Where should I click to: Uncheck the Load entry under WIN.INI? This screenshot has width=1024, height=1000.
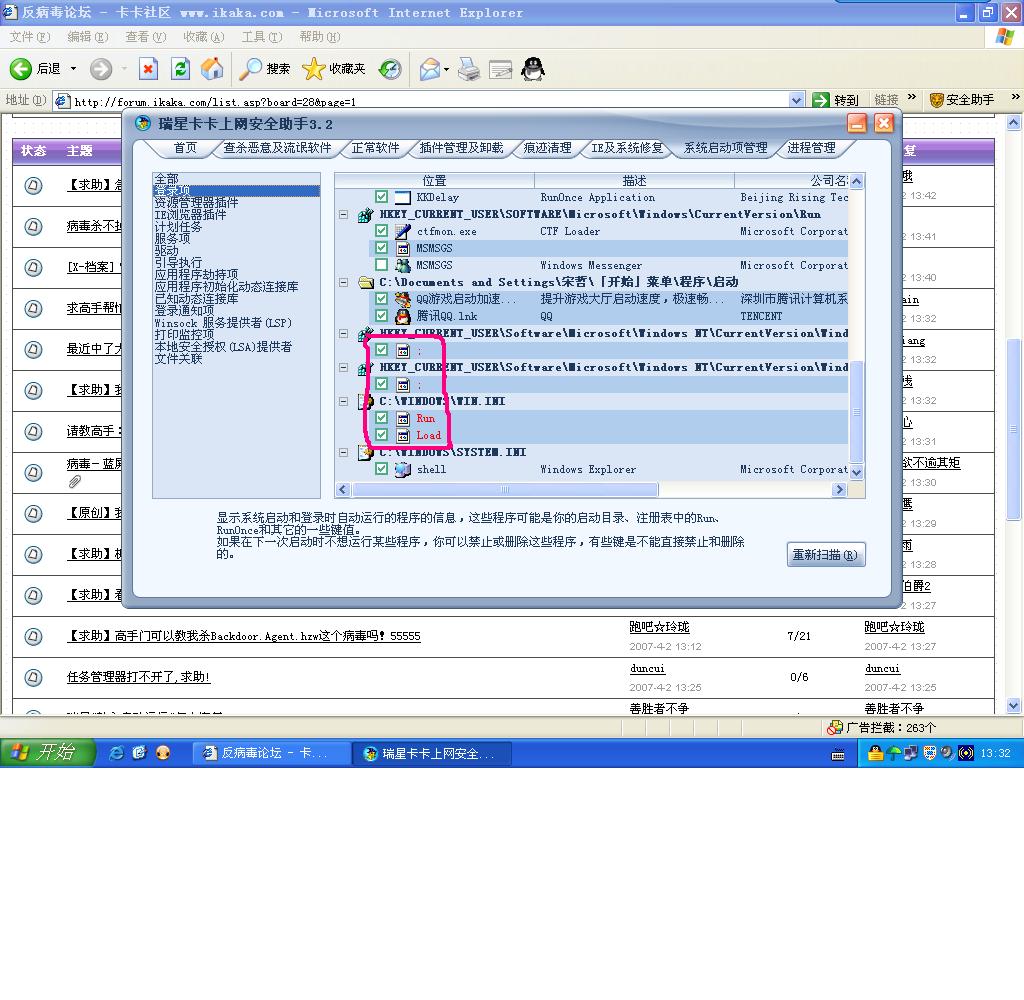pyautogui.click(x=381, y=434)
